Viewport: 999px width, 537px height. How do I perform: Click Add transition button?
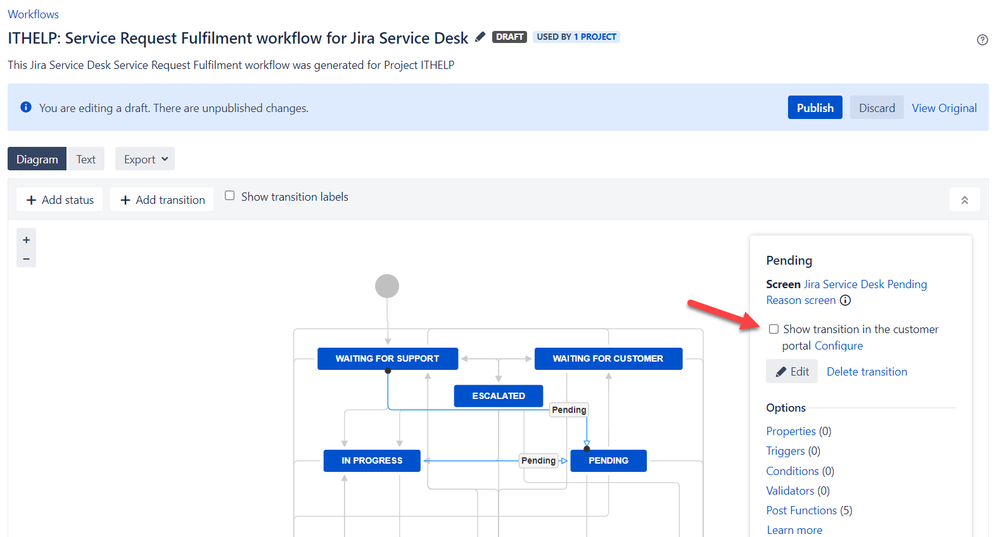(162, 199)
